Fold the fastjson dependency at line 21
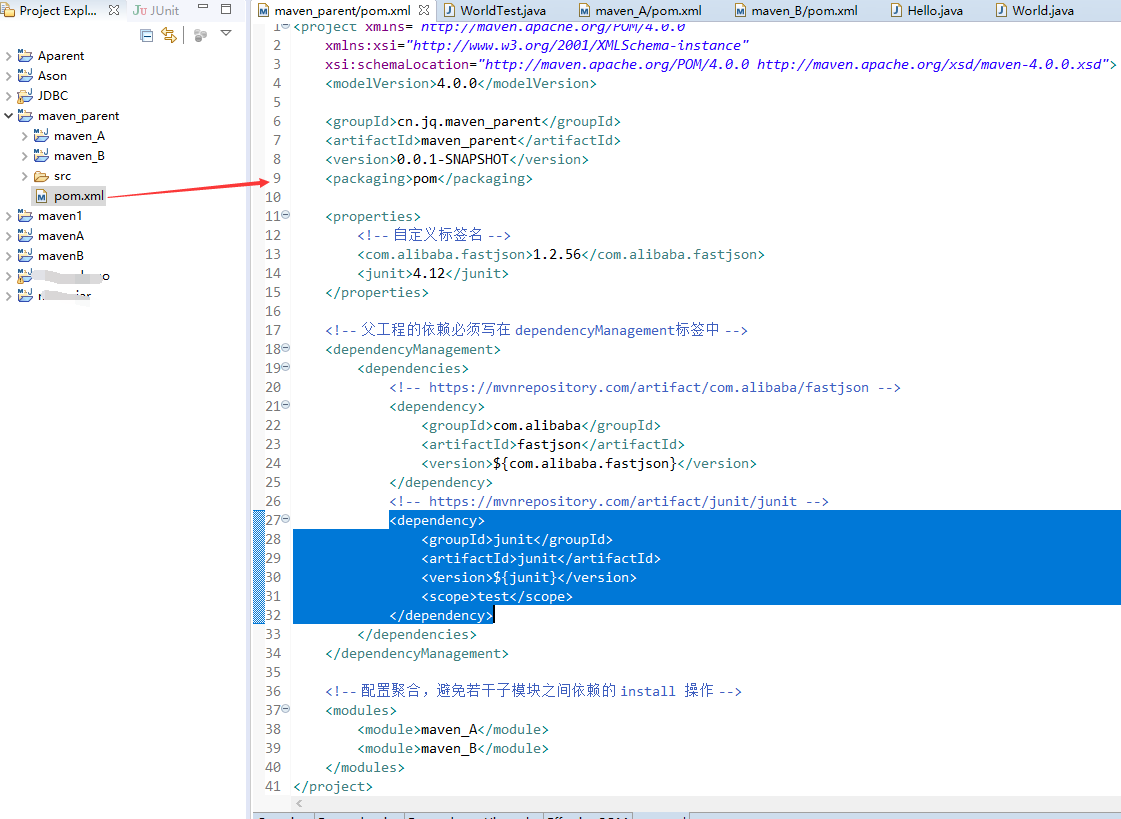This screenshot has width=1121, height=819. pos(286,404)
